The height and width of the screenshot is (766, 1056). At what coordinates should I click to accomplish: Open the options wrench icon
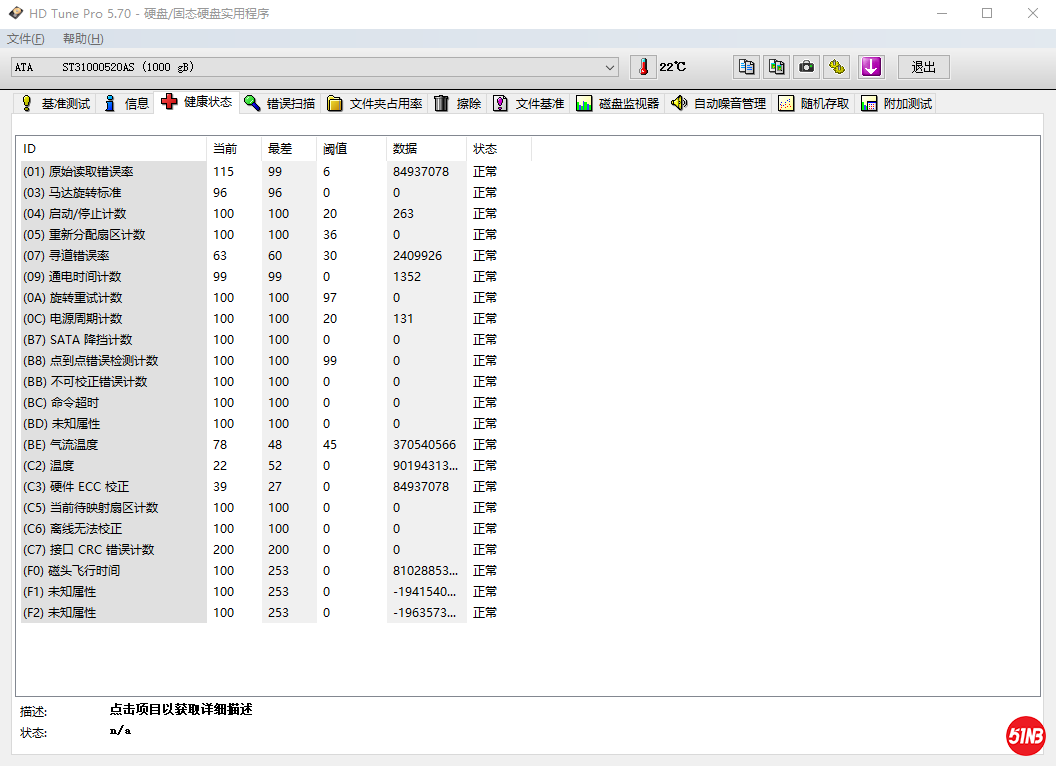click(x=837, y=67)
